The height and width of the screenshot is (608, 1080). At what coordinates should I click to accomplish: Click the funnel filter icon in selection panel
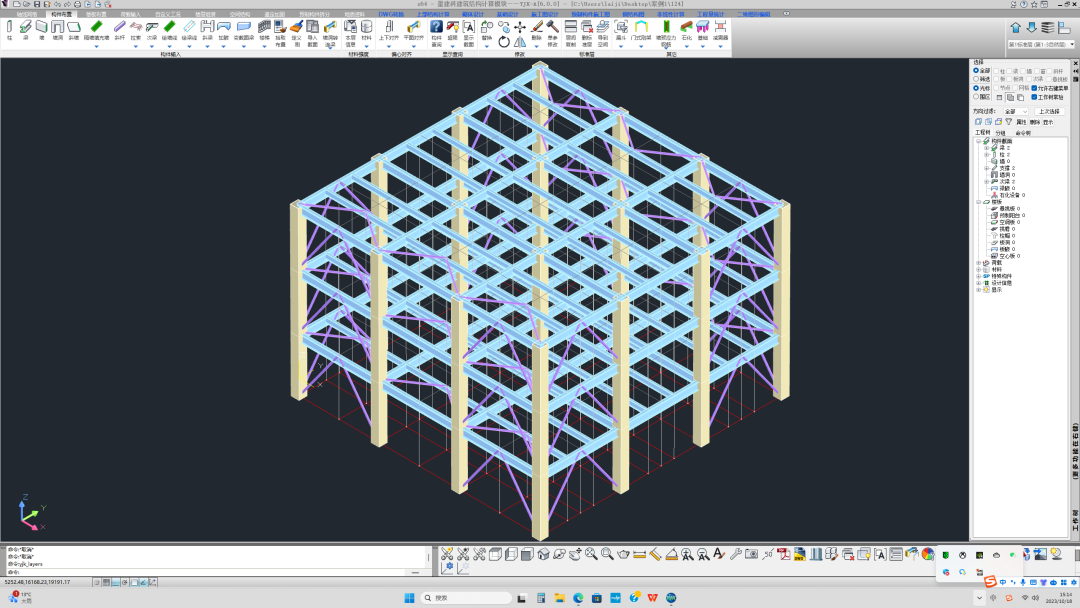(1008, 122)
